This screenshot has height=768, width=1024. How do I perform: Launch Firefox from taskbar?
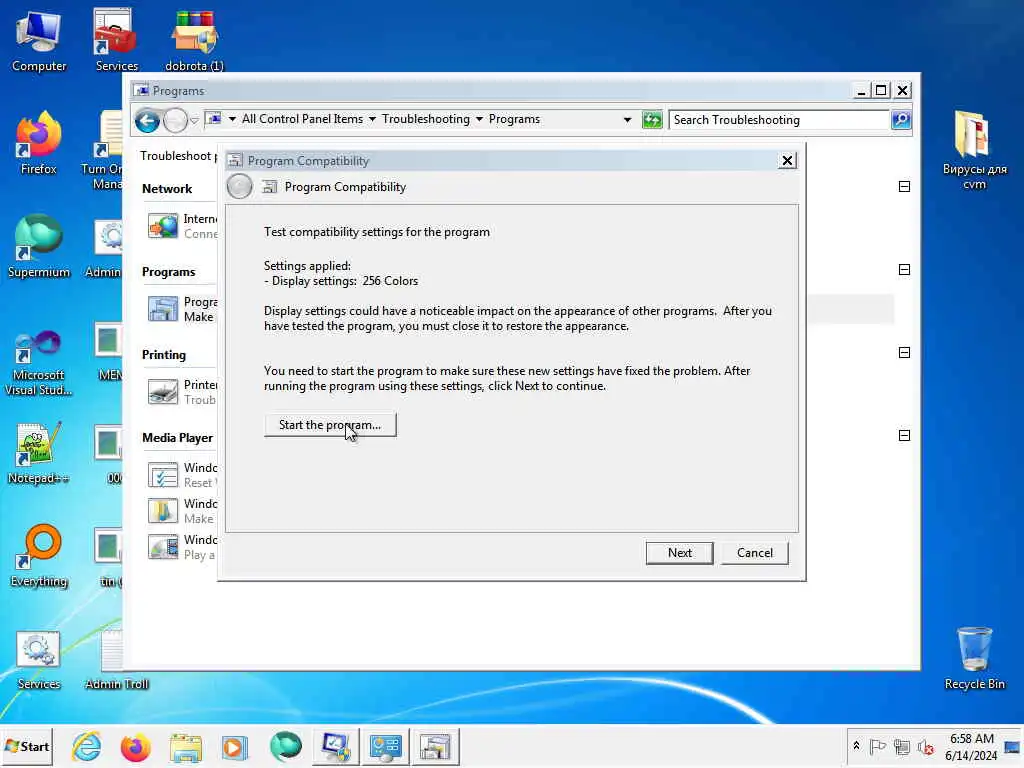point(136,746)
